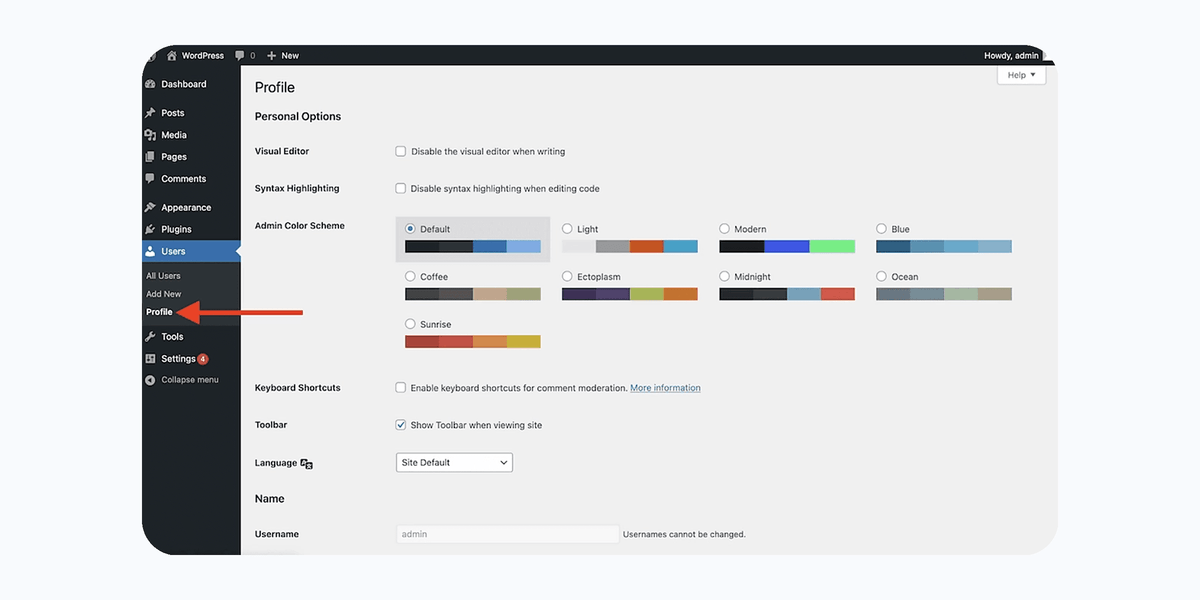Expand the Help dropdown tab
The height and width of the screenshot is (600, 1200).
pos(1021,75)
